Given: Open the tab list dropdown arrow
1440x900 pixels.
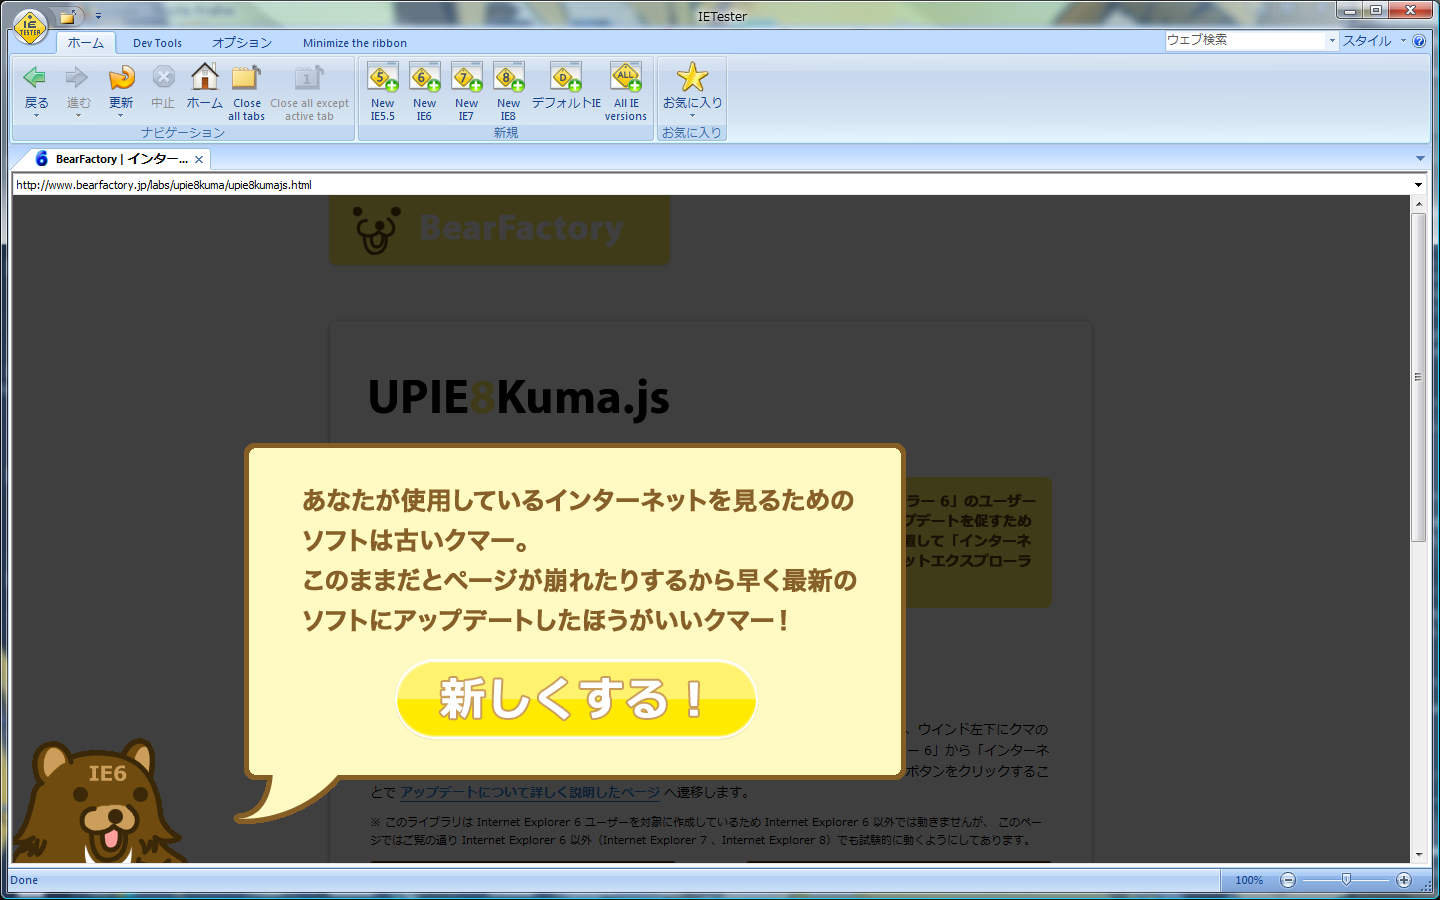Looking at the screenshot, I should coord(1420,159).
